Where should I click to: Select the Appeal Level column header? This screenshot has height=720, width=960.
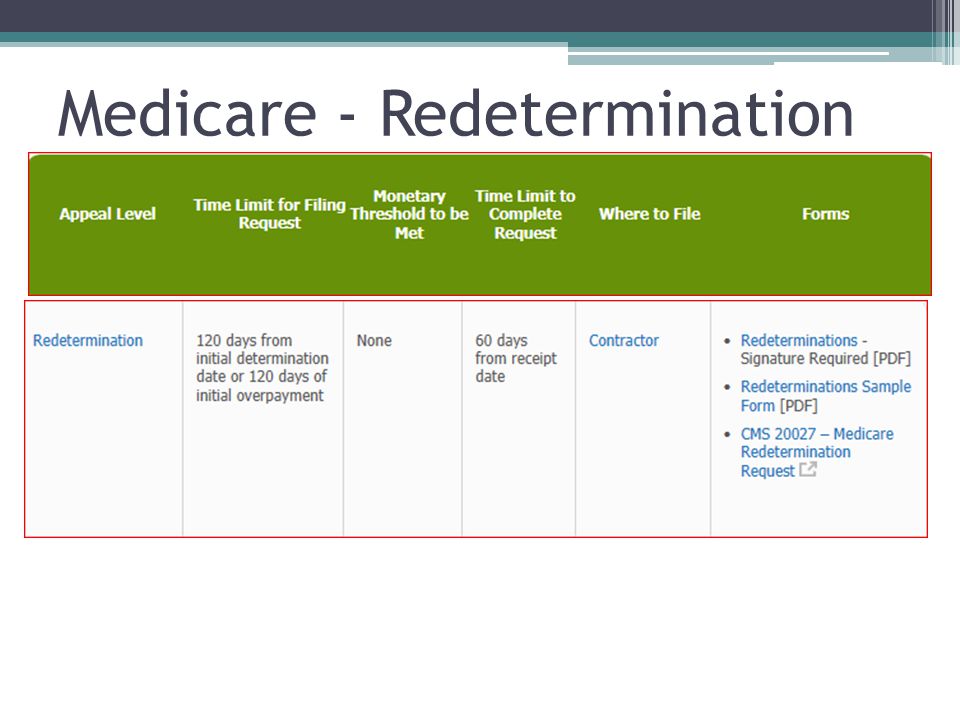point(108,214)
